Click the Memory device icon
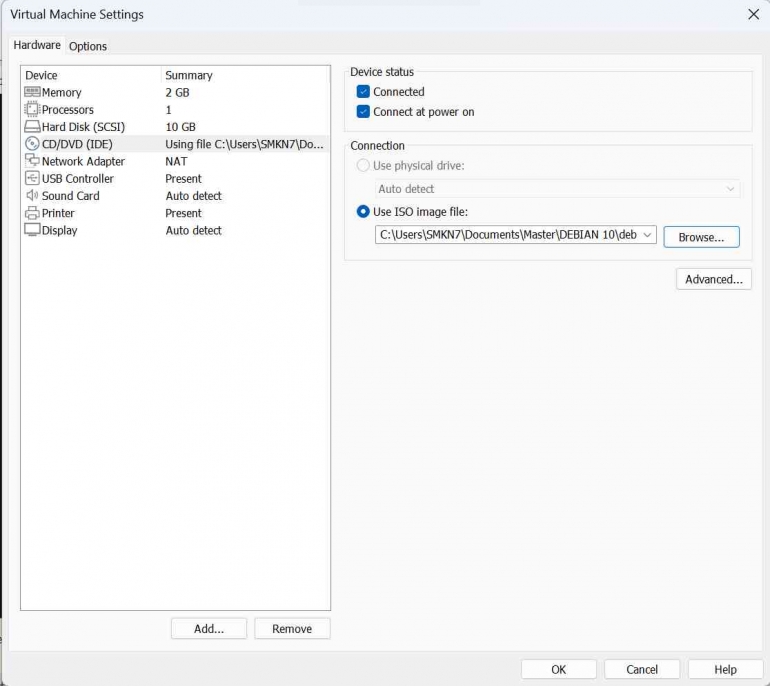 pos(32,92)
